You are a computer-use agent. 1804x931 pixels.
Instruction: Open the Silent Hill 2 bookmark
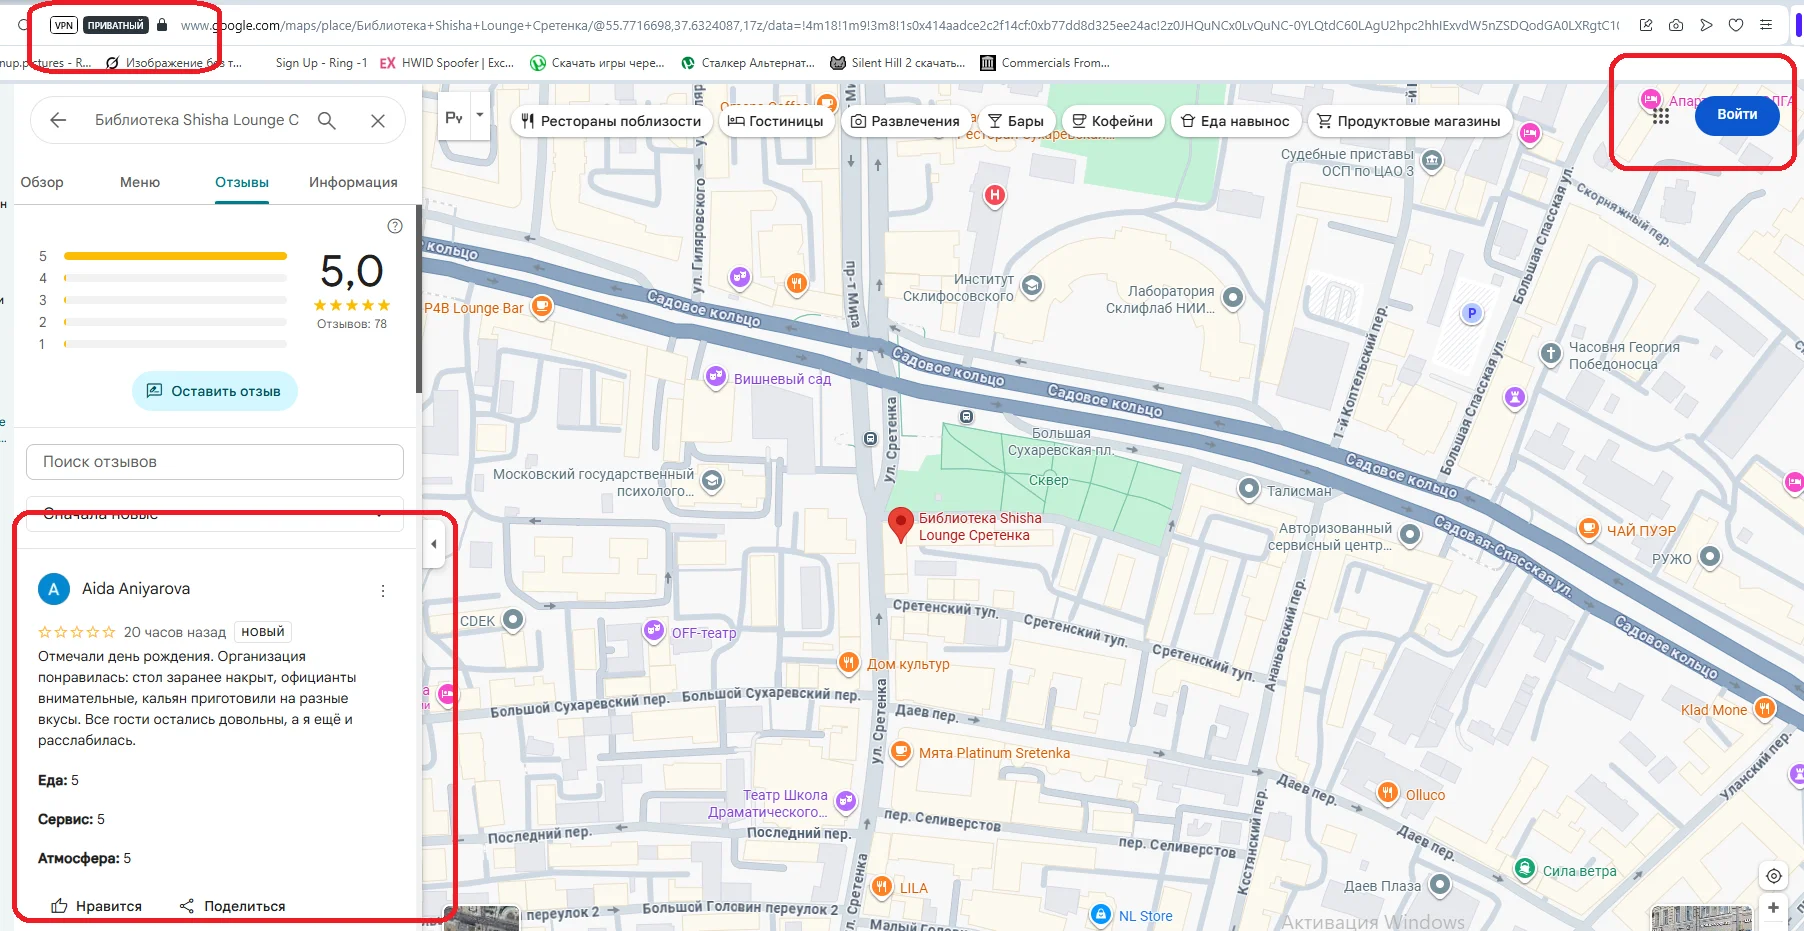pos(898,63)
